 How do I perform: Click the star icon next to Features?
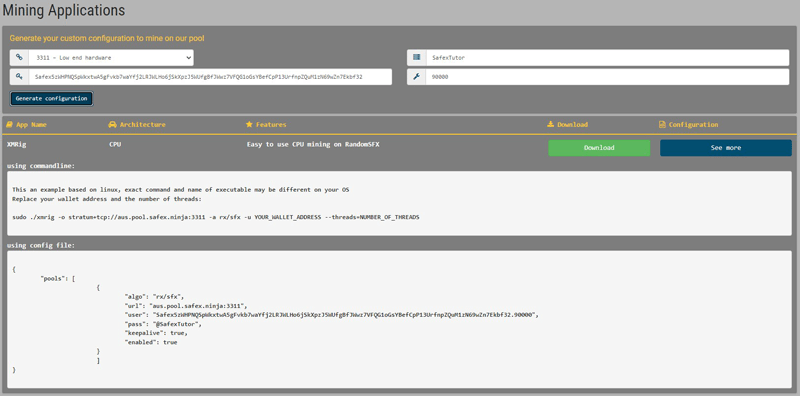point(249,125)
